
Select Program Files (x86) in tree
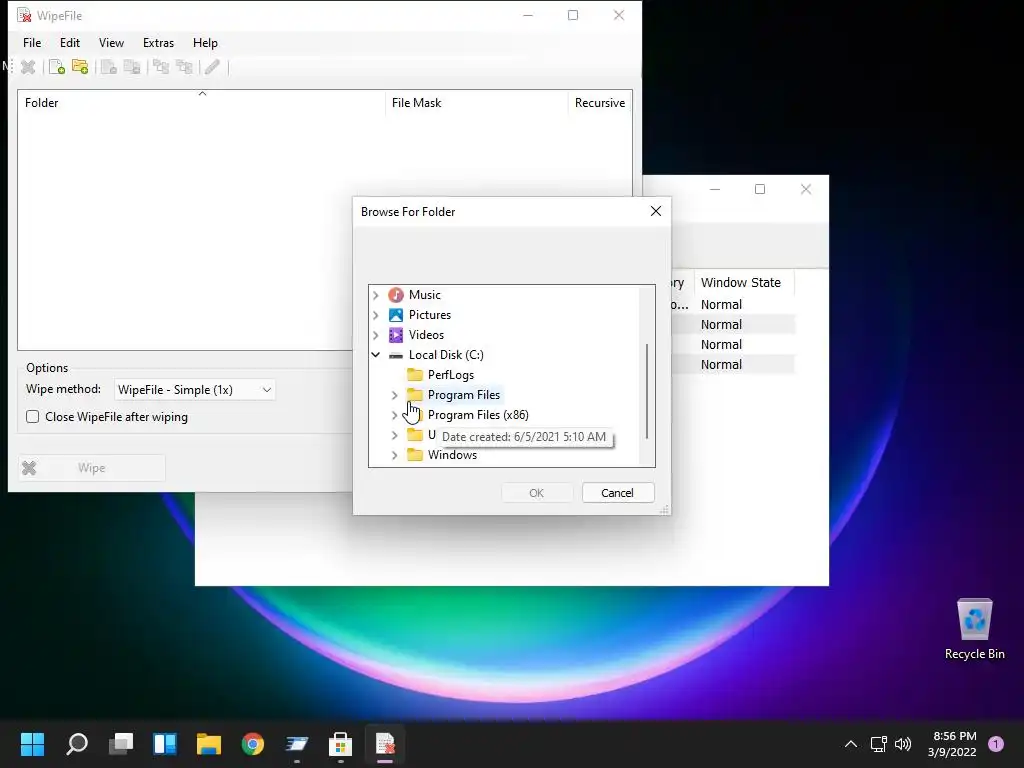[x=478, y=415]
